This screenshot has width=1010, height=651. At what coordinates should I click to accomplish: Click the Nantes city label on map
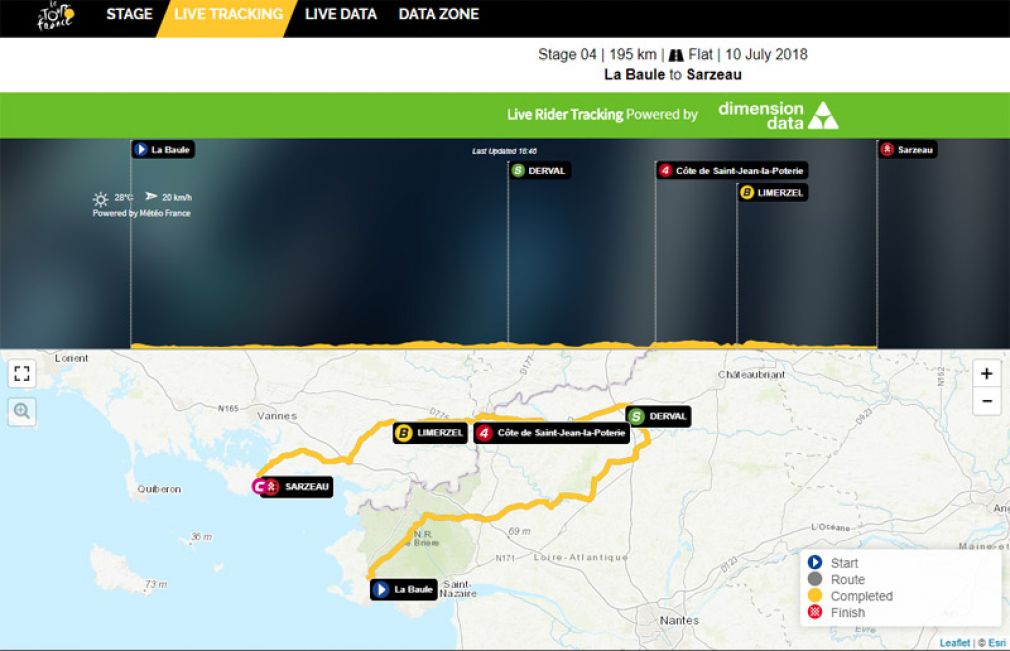click(x=679, y=620)
